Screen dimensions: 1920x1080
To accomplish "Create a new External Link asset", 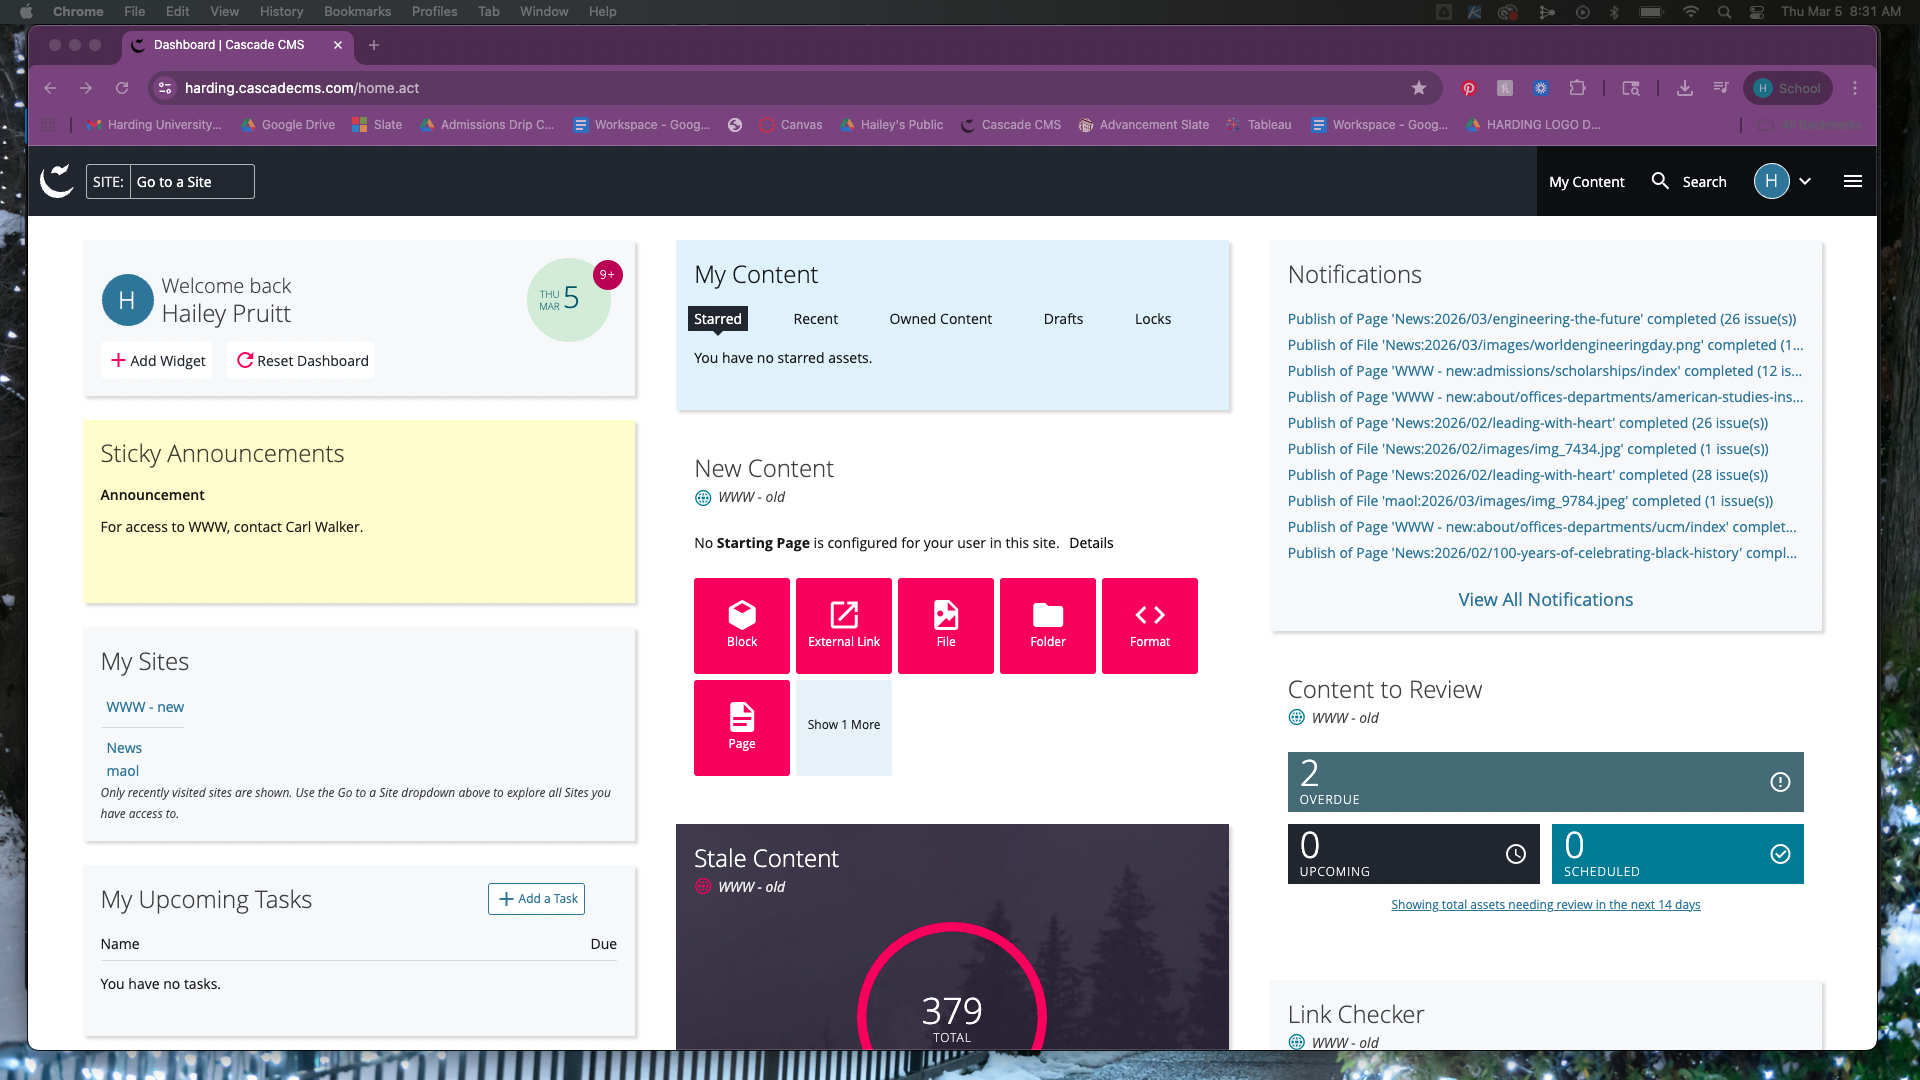I will (843, 625).
